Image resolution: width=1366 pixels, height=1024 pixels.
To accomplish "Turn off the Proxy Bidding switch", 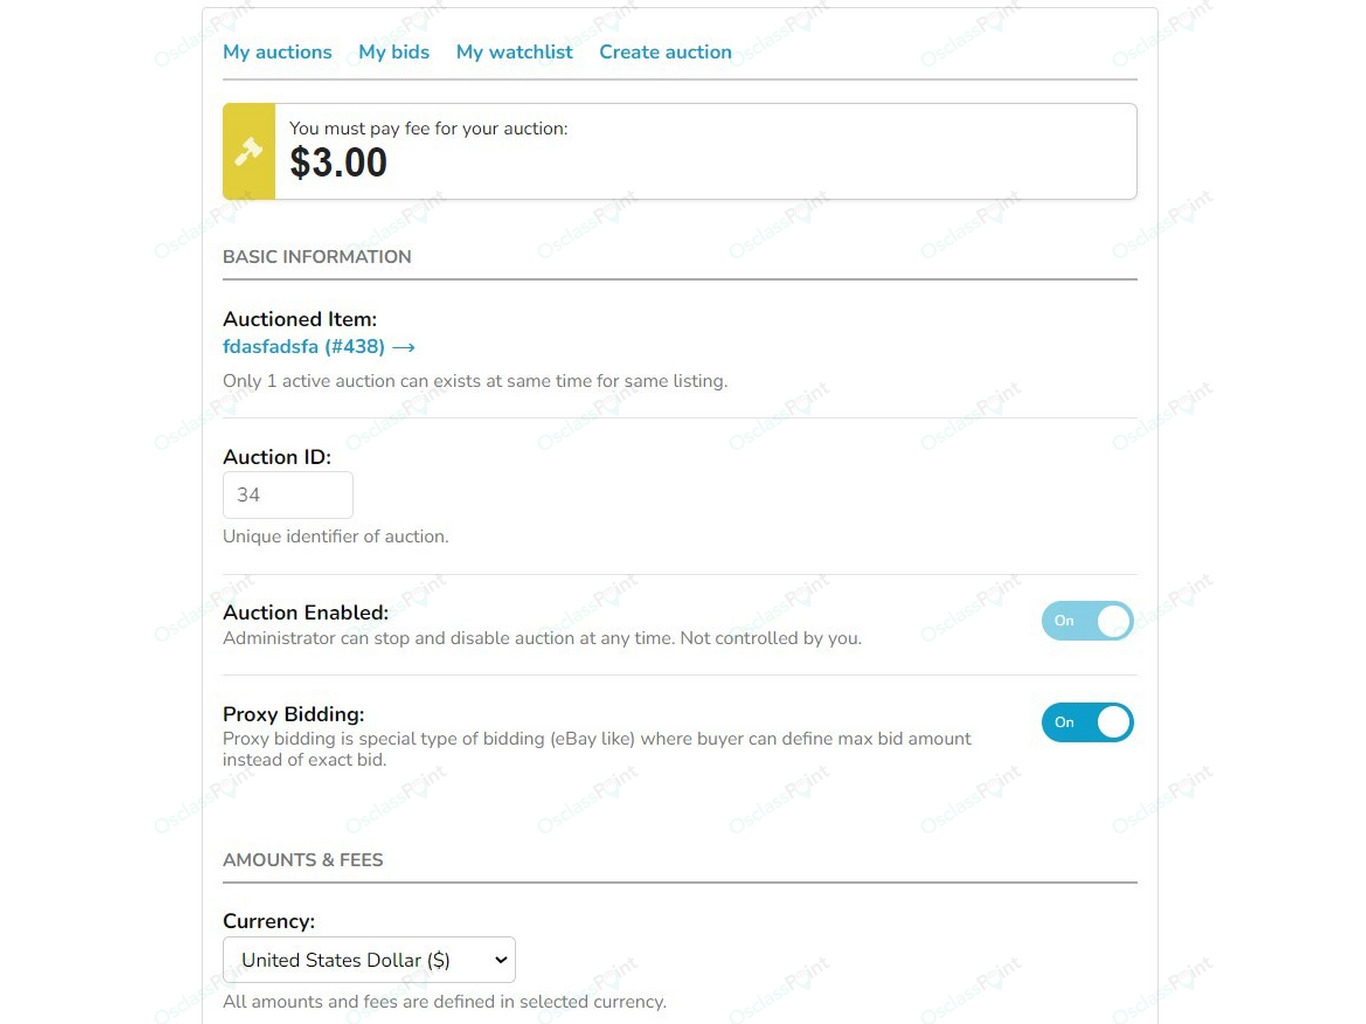I will point(1087,722).
